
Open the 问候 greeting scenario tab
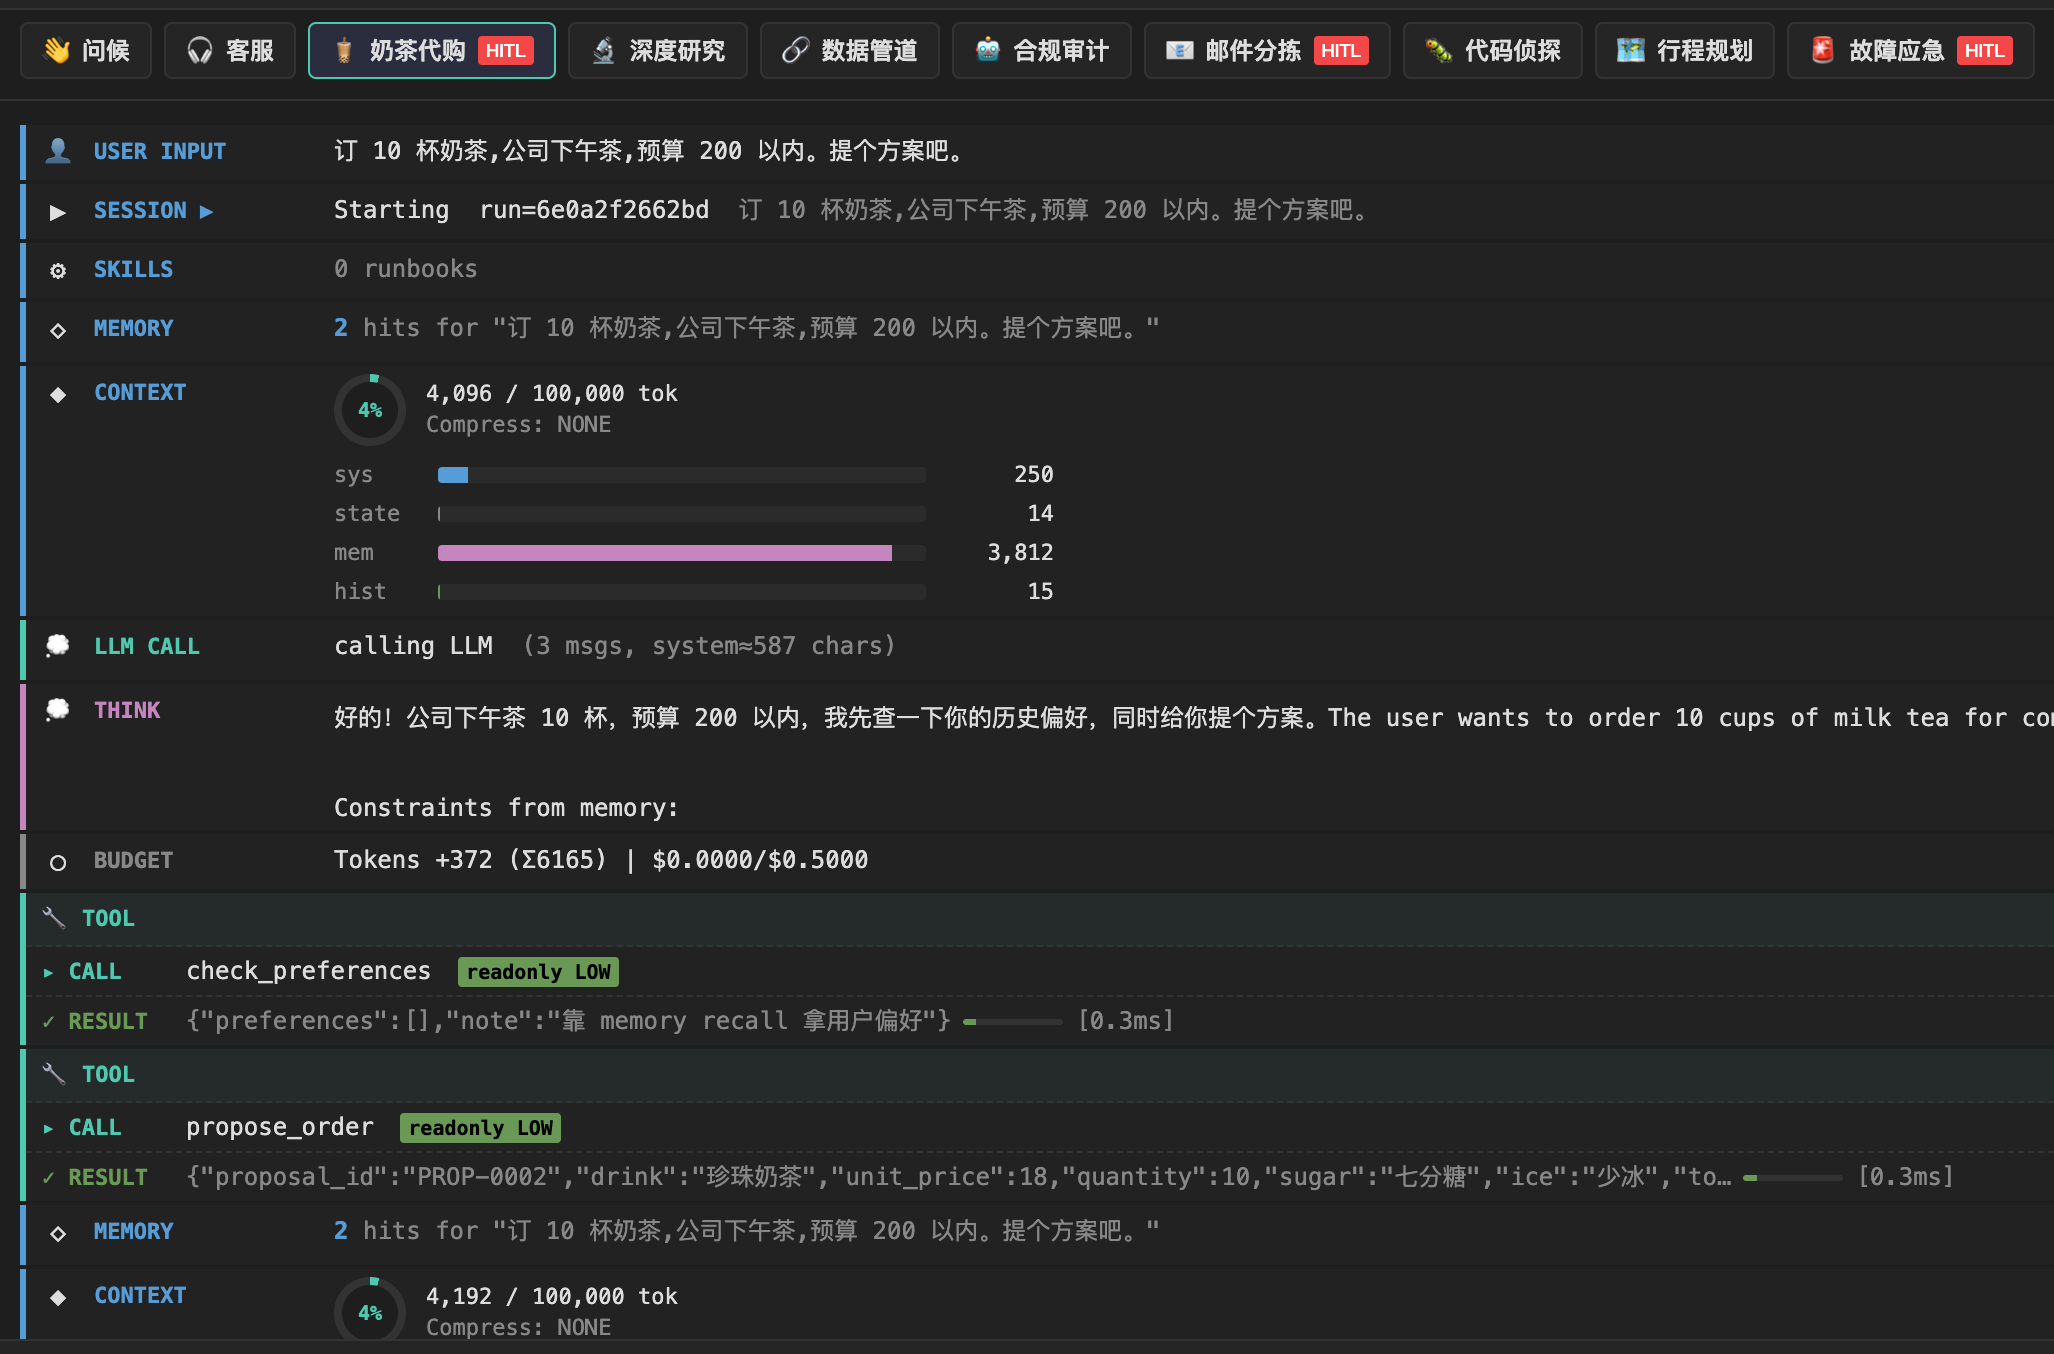(x=86, y=50)
